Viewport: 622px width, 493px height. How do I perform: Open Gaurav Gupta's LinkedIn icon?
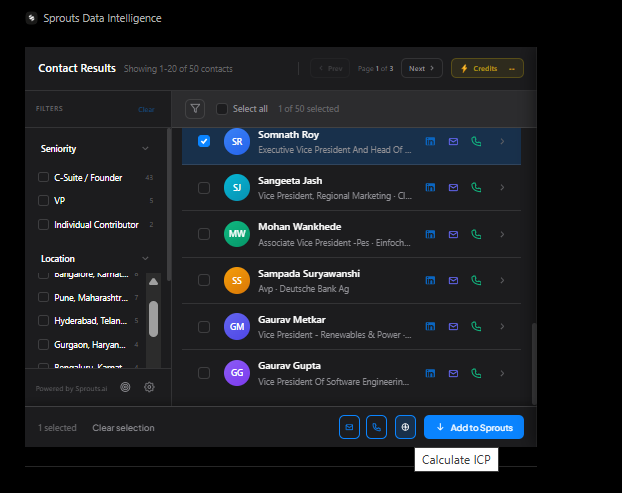(430, 373)
